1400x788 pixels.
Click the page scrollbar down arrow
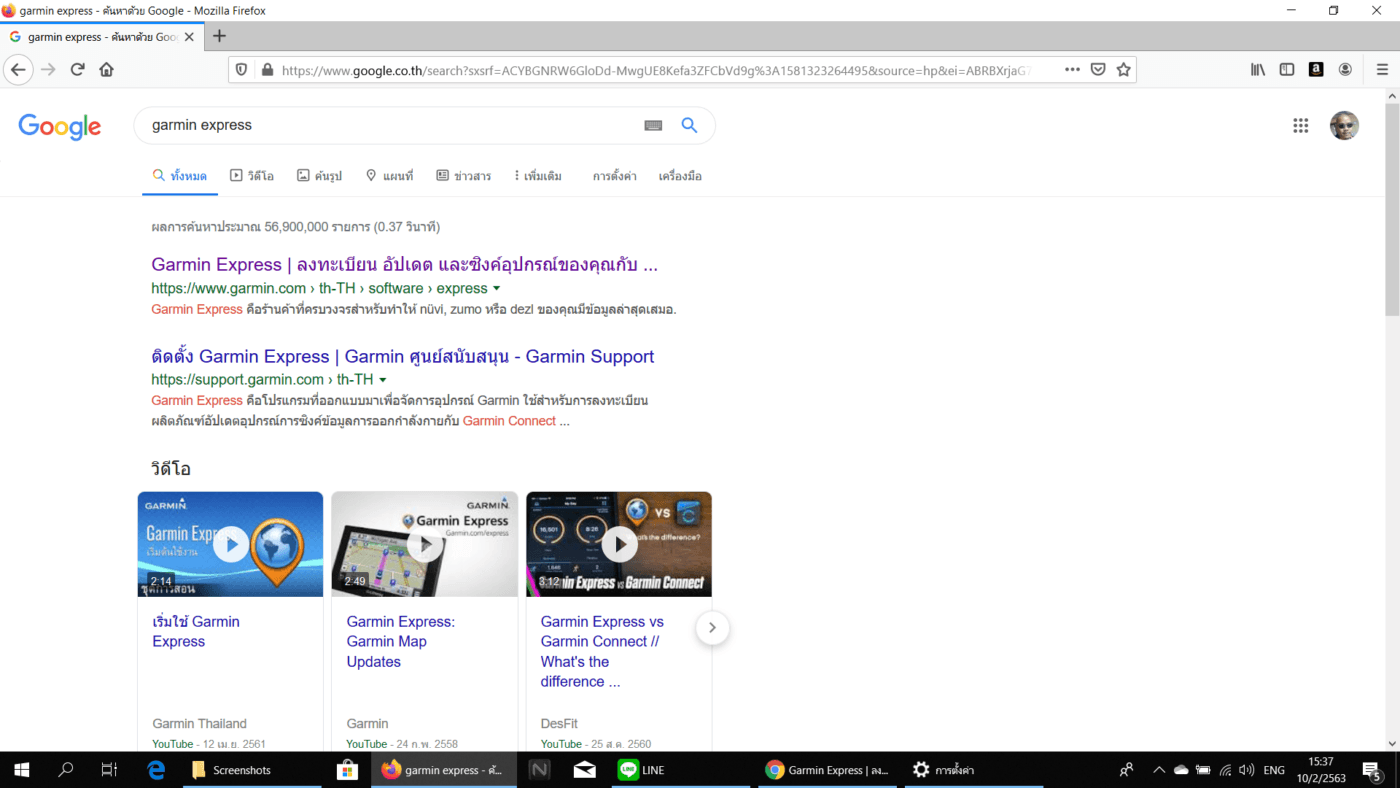pyautogui.click(x=1392, y=743)
